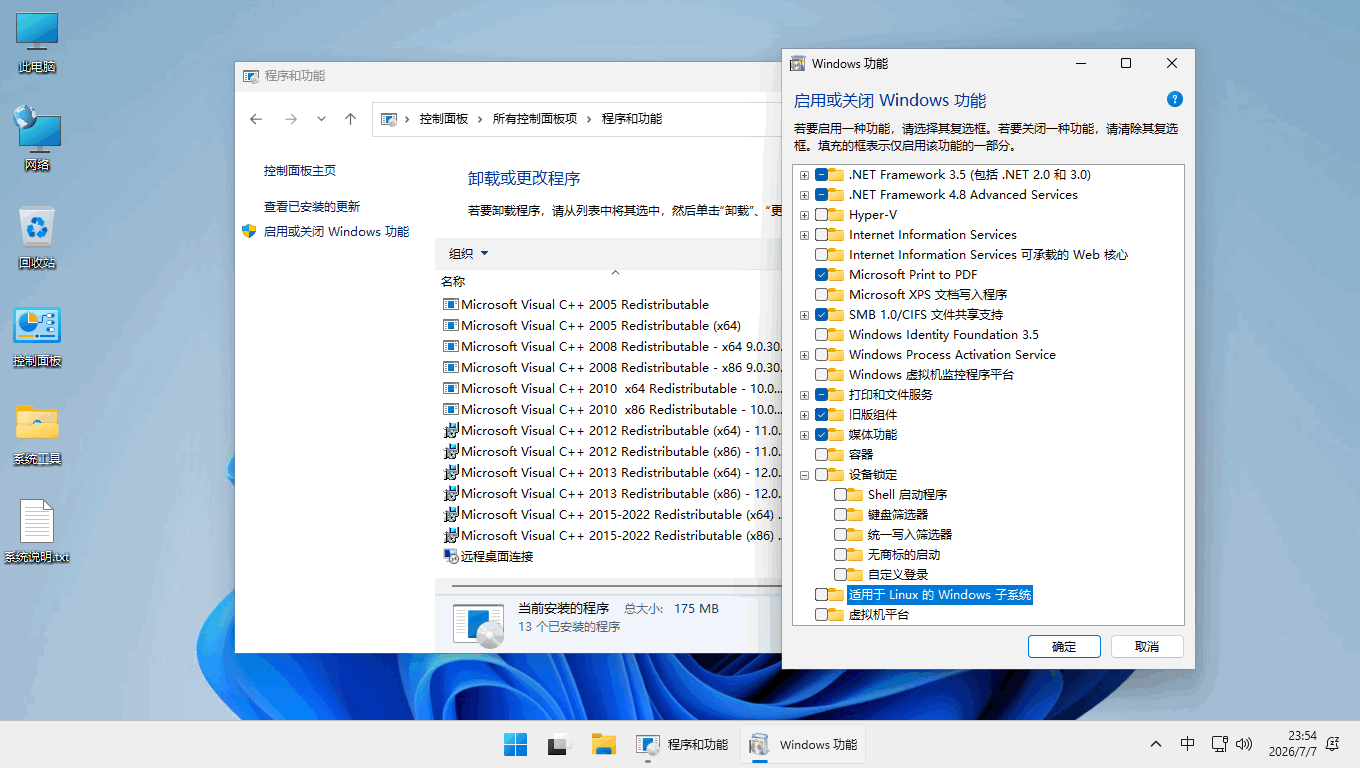1360x768 pixels.
Task: Open the 组织 dropdown menu
Action: 468,254
